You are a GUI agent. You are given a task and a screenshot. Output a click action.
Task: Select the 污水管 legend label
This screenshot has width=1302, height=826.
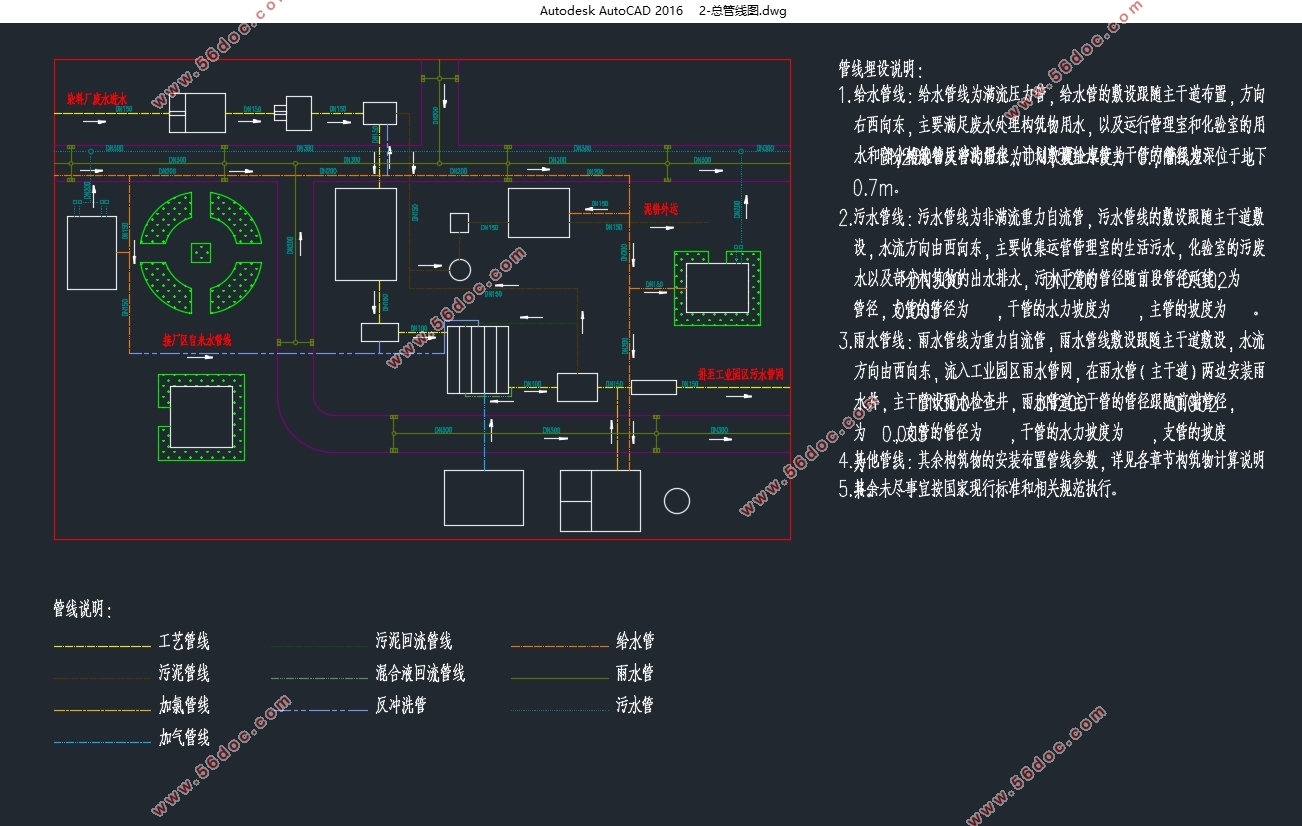pyautogui.click(x=635, y=706)
